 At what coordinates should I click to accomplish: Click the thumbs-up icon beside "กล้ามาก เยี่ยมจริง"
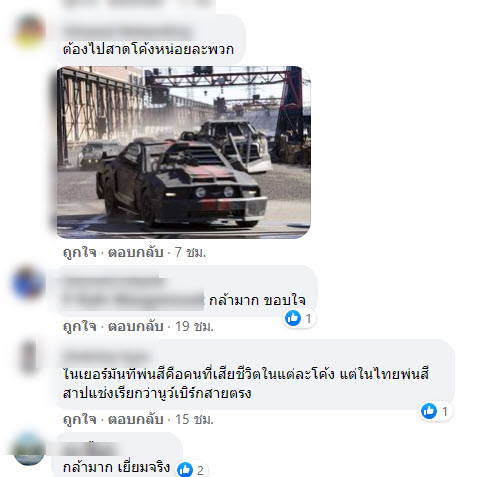point(185,470)
